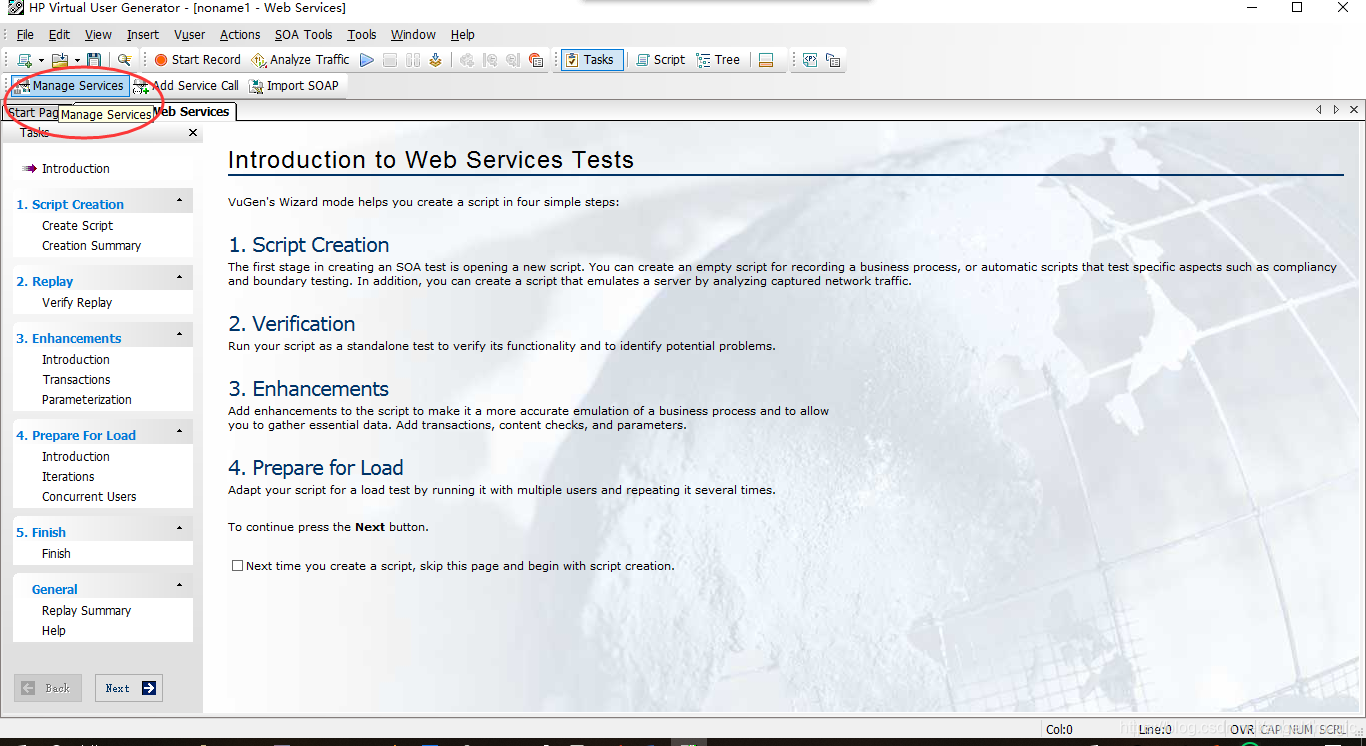The height and width of the screenshot is (746, 1366).
Task: Click the Back button
Action: pos(48,688)
